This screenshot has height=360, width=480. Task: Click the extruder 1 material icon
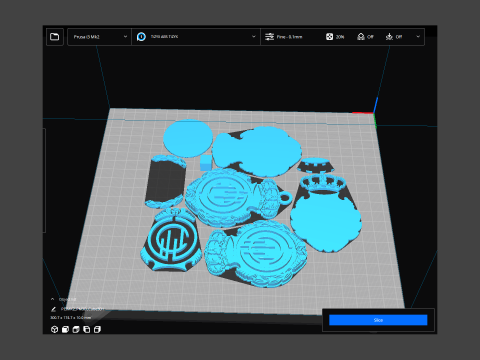tap(141, 37)
